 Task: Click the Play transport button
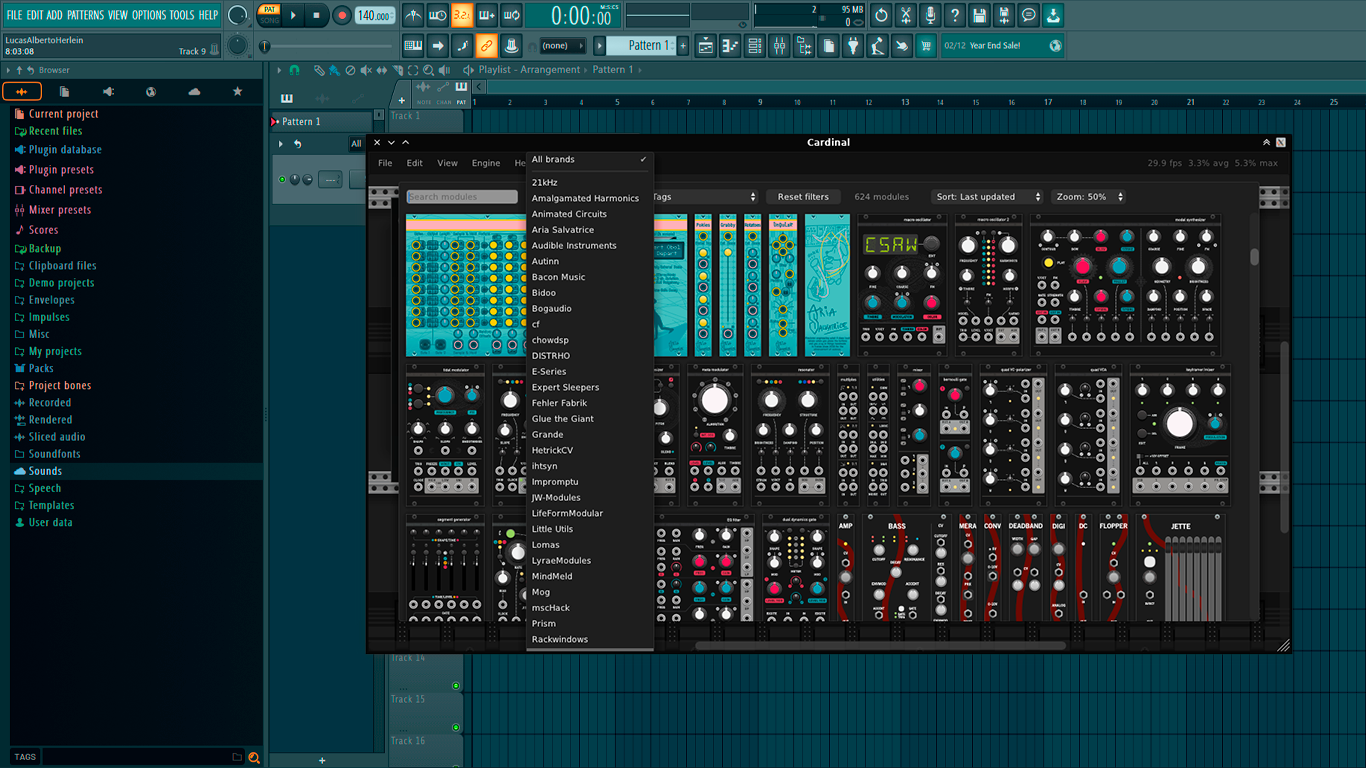coord(293,15)
